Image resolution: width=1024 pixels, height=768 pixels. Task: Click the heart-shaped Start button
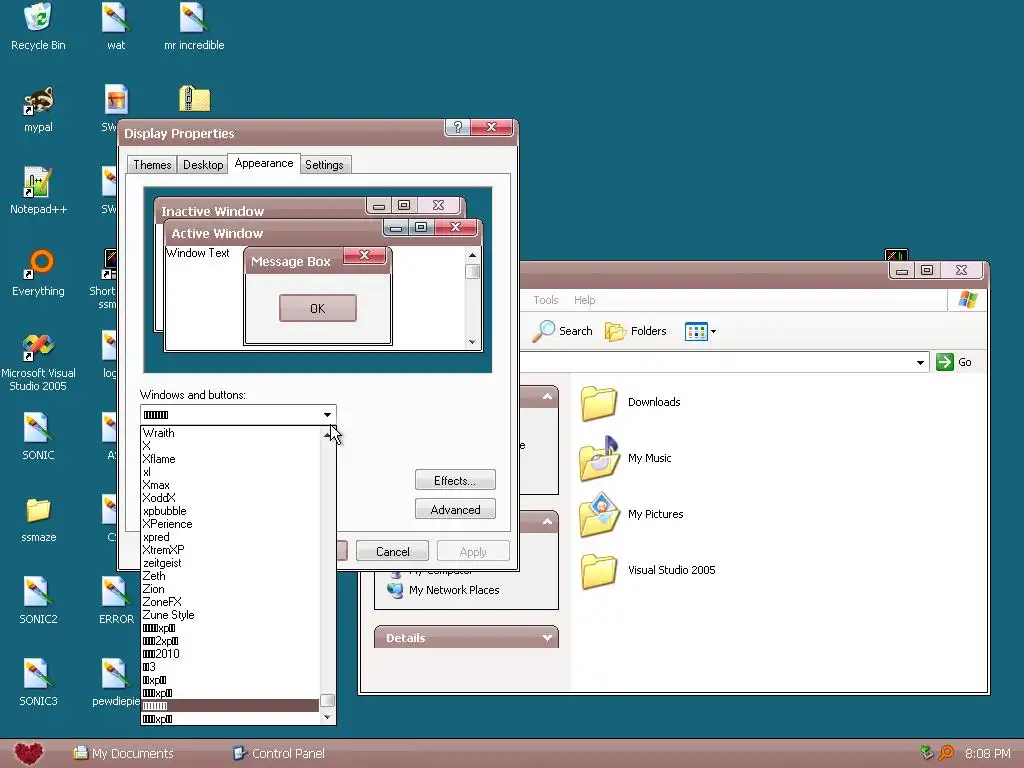click(27, 754)
